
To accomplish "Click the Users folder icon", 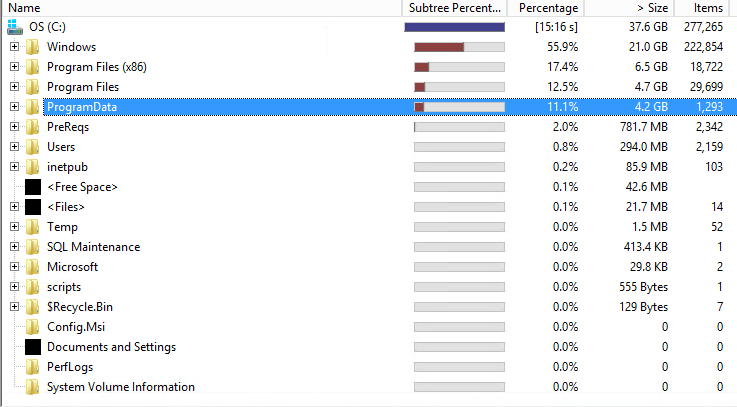I will point(33,147).
